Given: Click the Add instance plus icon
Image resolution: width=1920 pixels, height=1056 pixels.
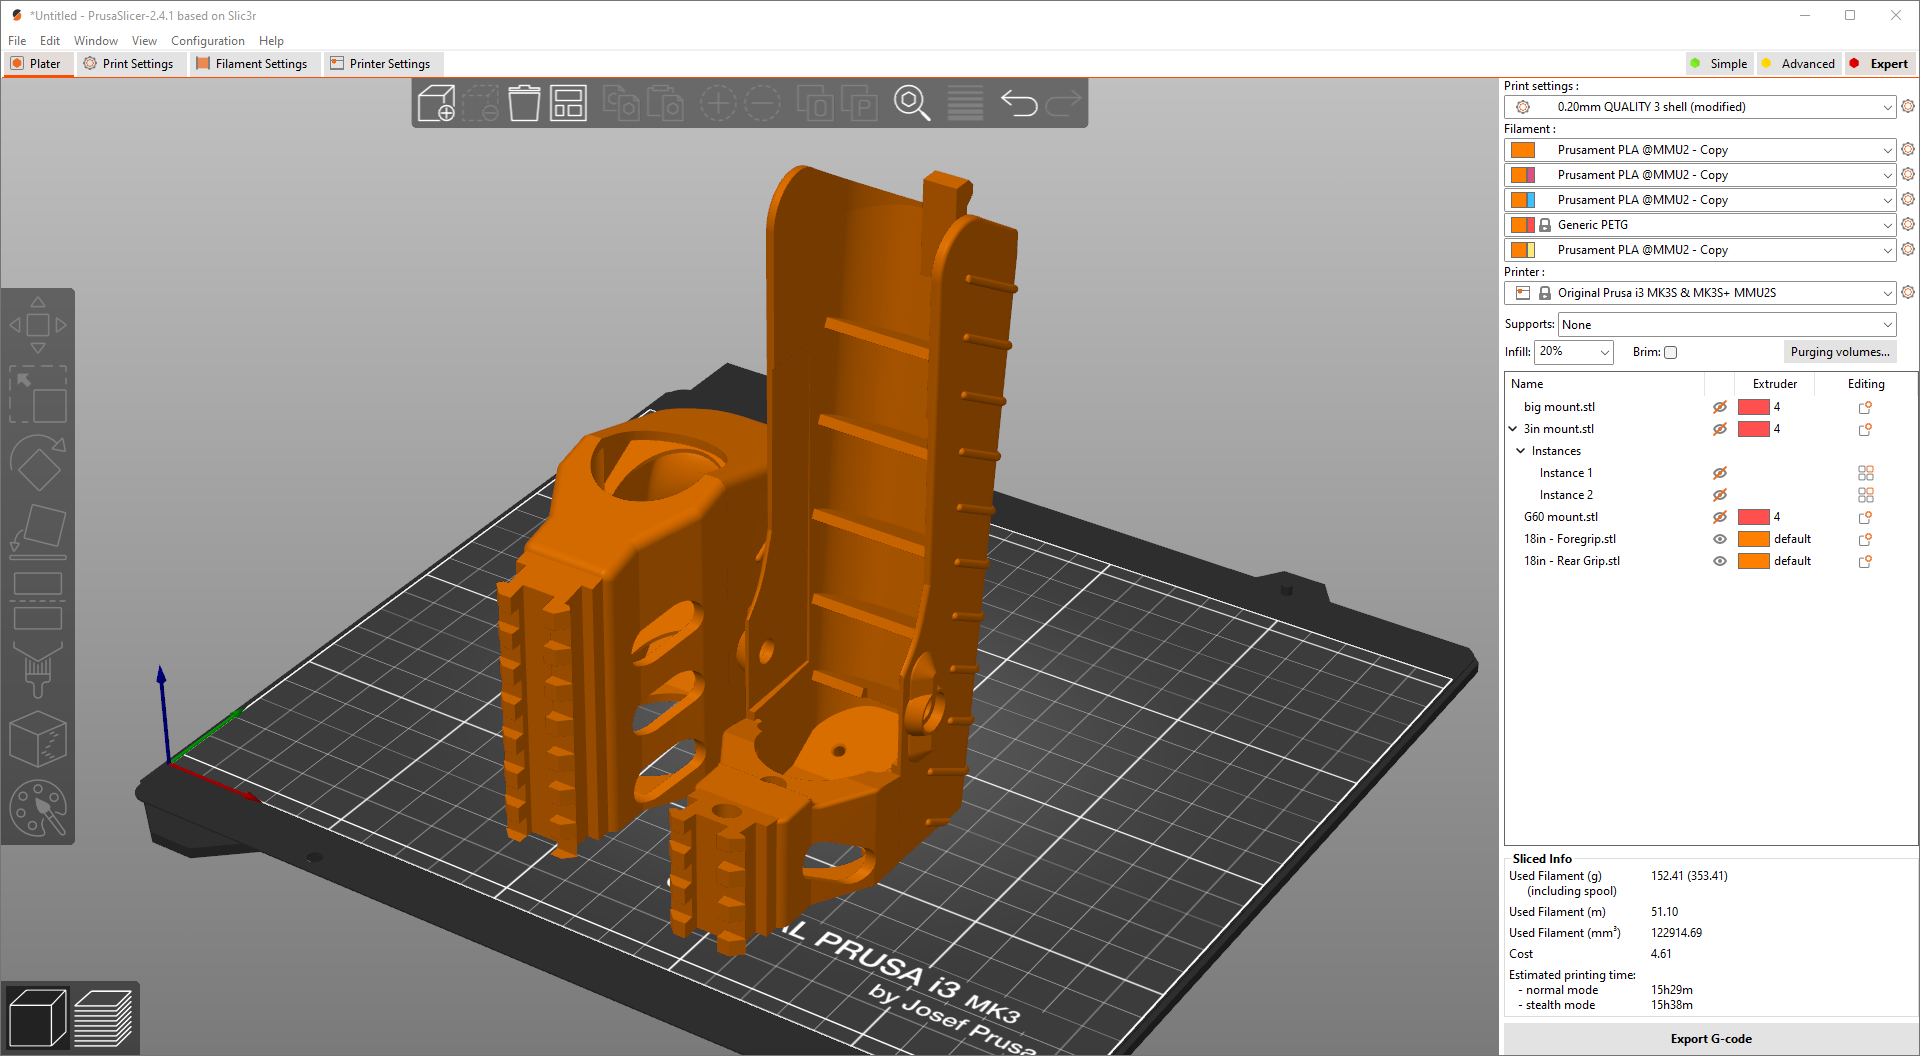Looking at the screenshot, I should pos(718,103).
